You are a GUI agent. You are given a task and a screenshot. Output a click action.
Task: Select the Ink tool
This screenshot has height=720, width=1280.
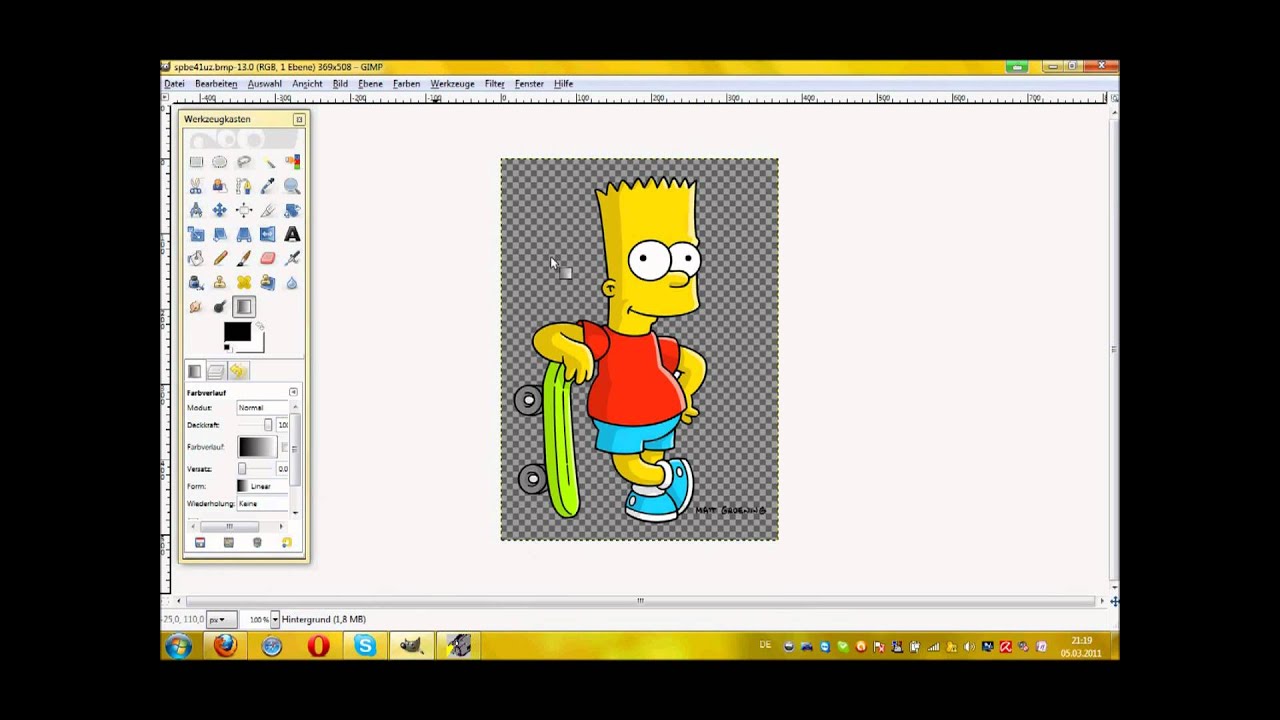(x=196, y=282)
